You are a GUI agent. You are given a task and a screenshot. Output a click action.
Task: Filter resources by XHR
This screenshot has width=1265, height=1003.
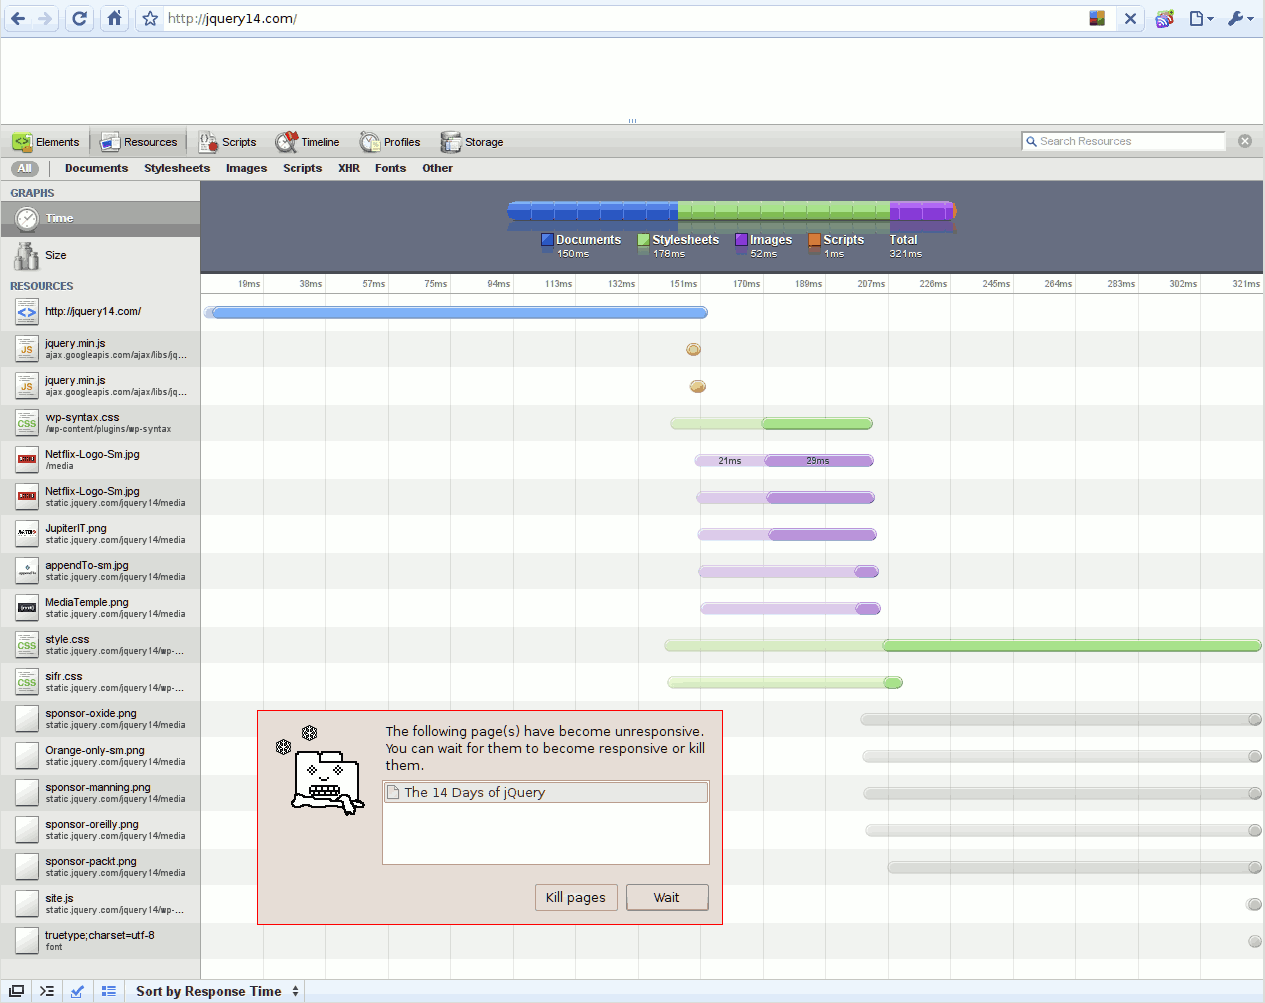(348, 168)
